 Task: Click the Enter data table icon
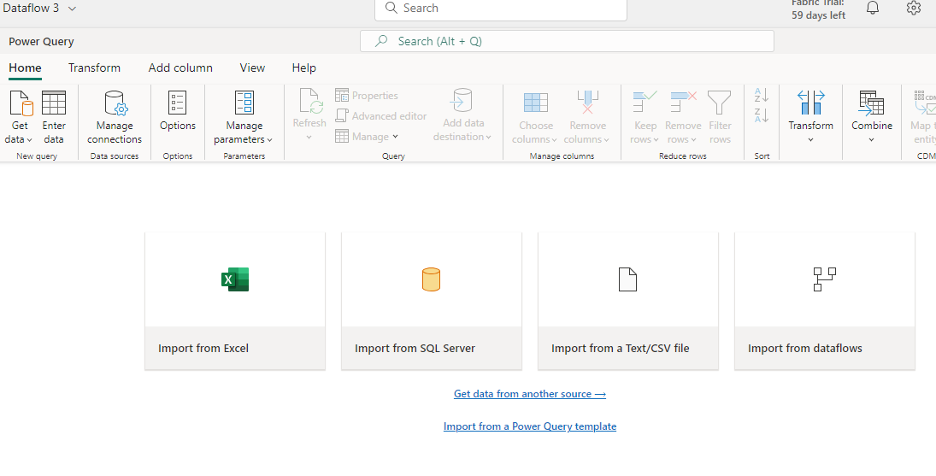pyautogui.click(x=54, y=103)
